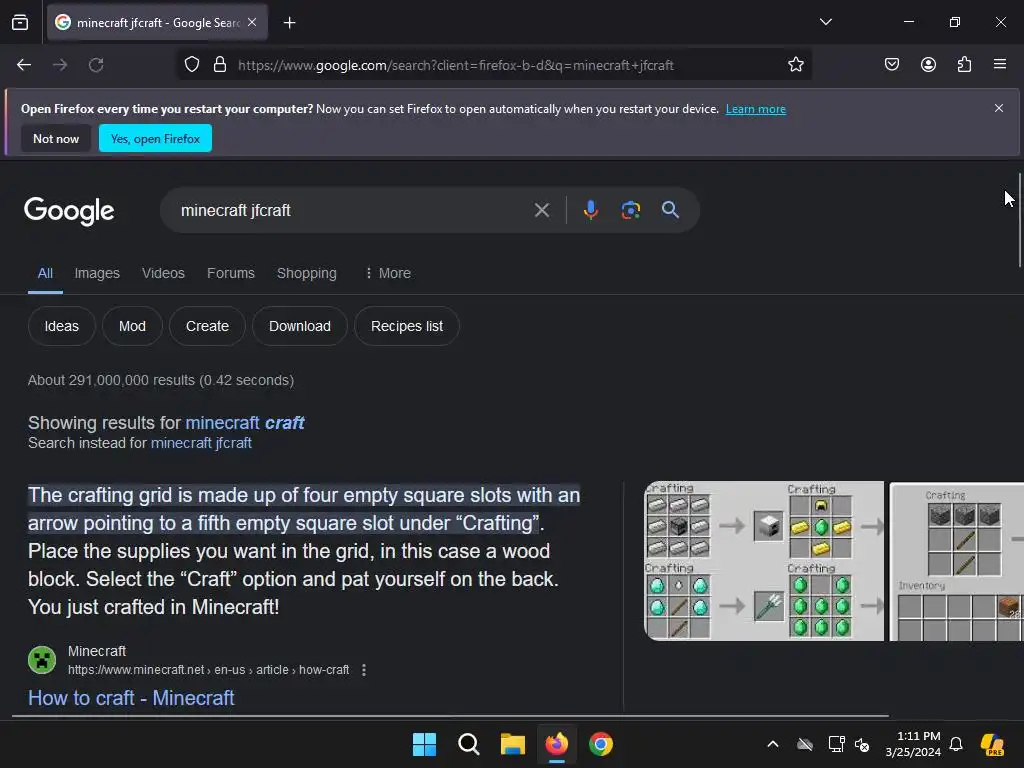Select the Download suggestion chip
The image size is (1024, 768).
tap(300, 326)
